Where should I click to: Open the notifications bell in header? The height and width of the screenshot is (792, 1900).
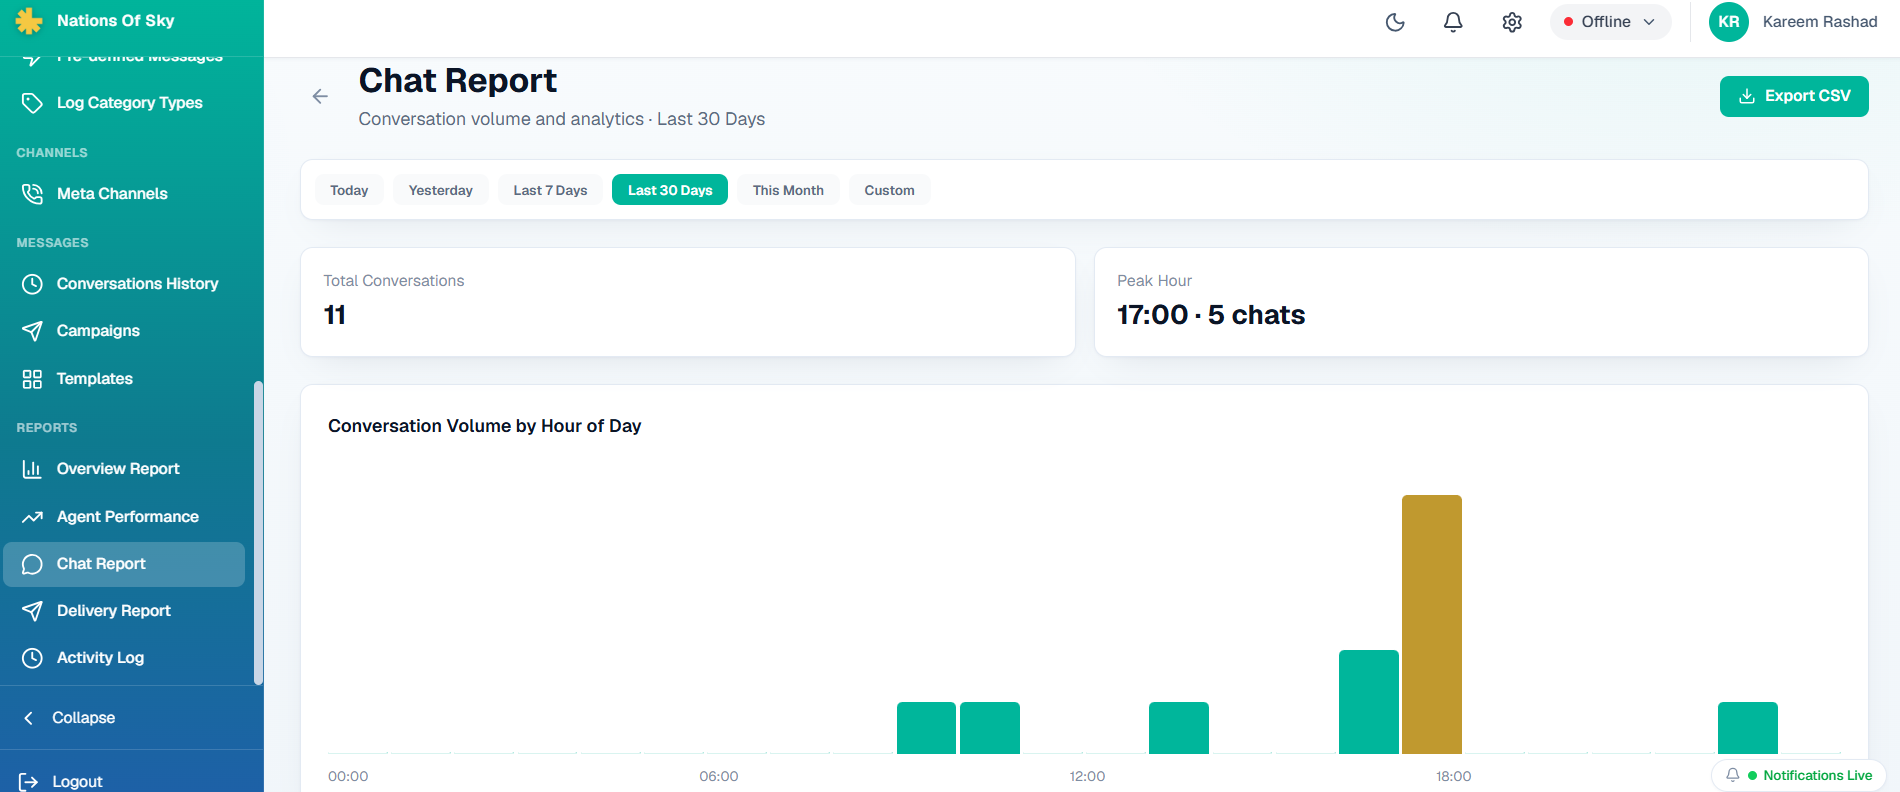(1453, 22)
